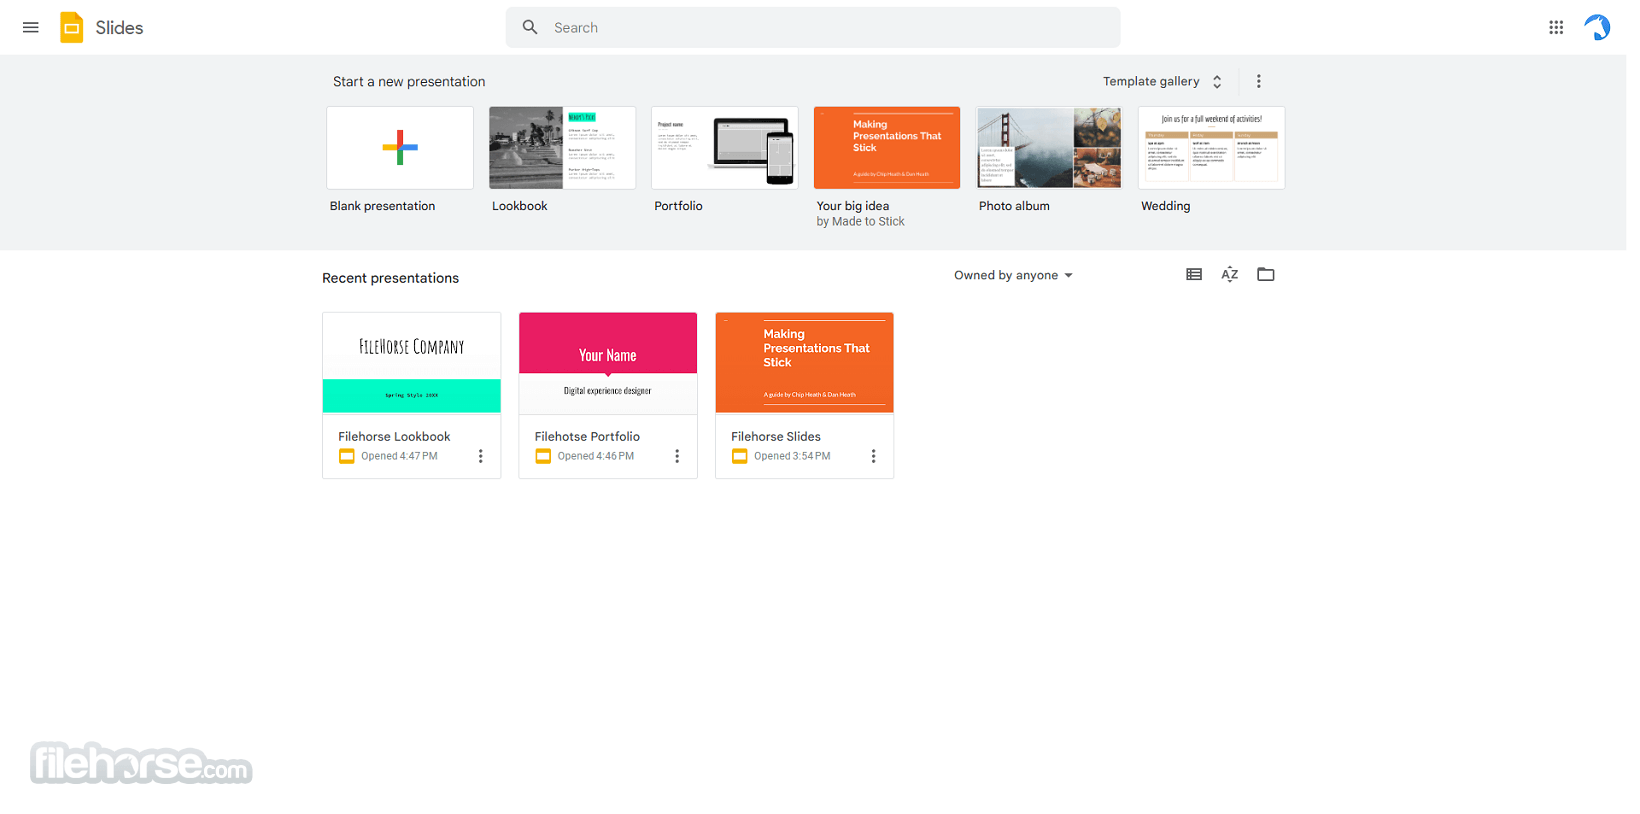Select the Wedding template thumbnail
The height and width of the screenshot is (814, 1640).
1211,148
